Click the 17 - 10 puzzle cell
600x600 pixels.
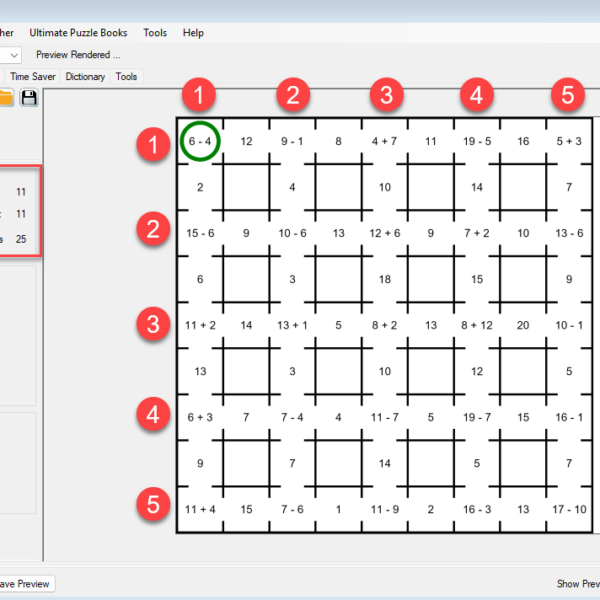(x=568, y=509)
